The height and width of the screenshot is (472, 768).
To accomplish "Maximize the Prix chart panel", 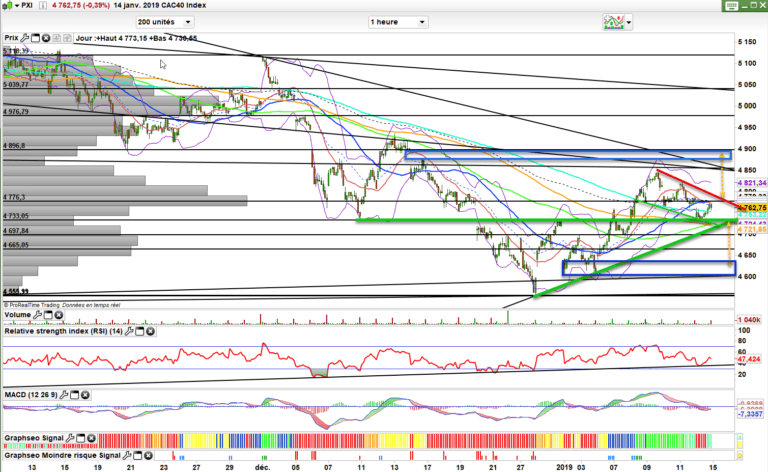I will tap(36, 38).
